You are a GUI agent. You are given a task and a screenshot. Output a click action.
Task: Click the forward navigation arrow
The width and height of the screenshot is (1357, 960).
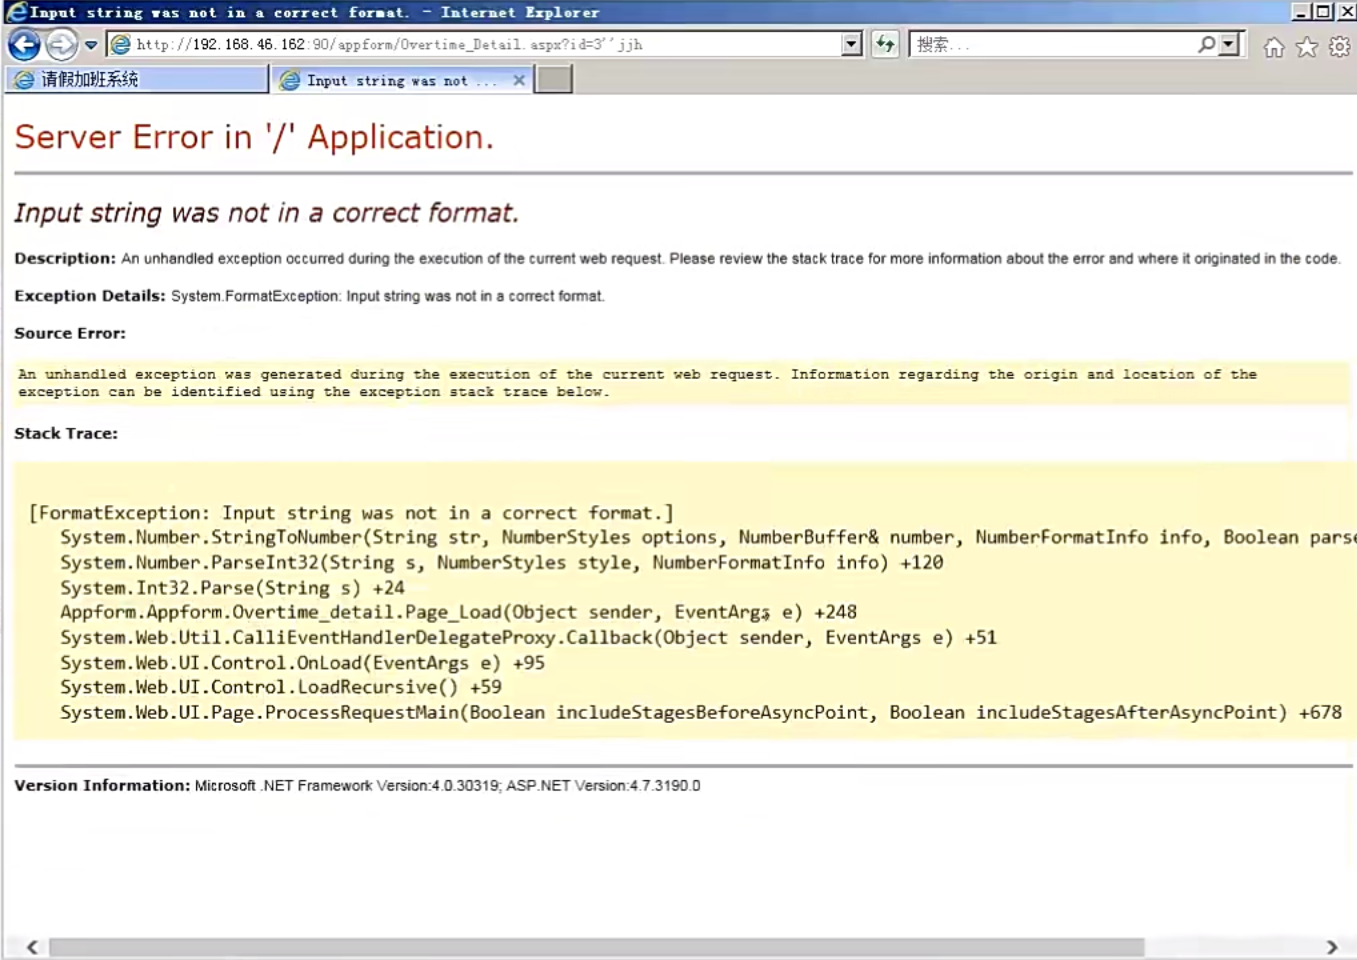[x=62, y=45]
